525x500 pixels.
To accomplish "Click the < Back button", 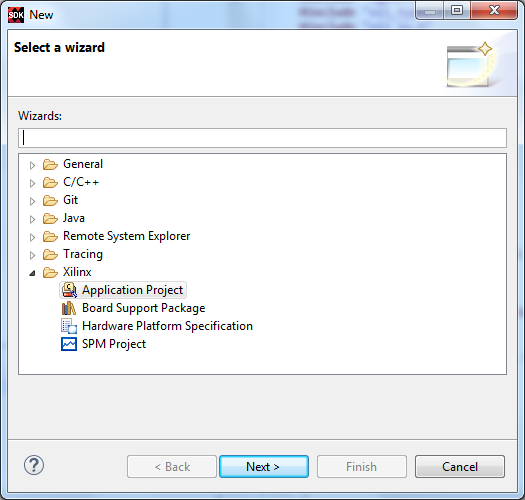I will coord(172,467).
